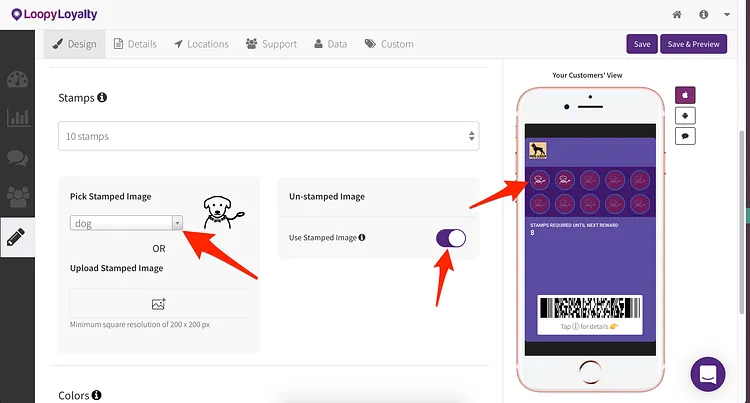
Task: Select the Apple preview mode icon
Action: tap(685, 95)
